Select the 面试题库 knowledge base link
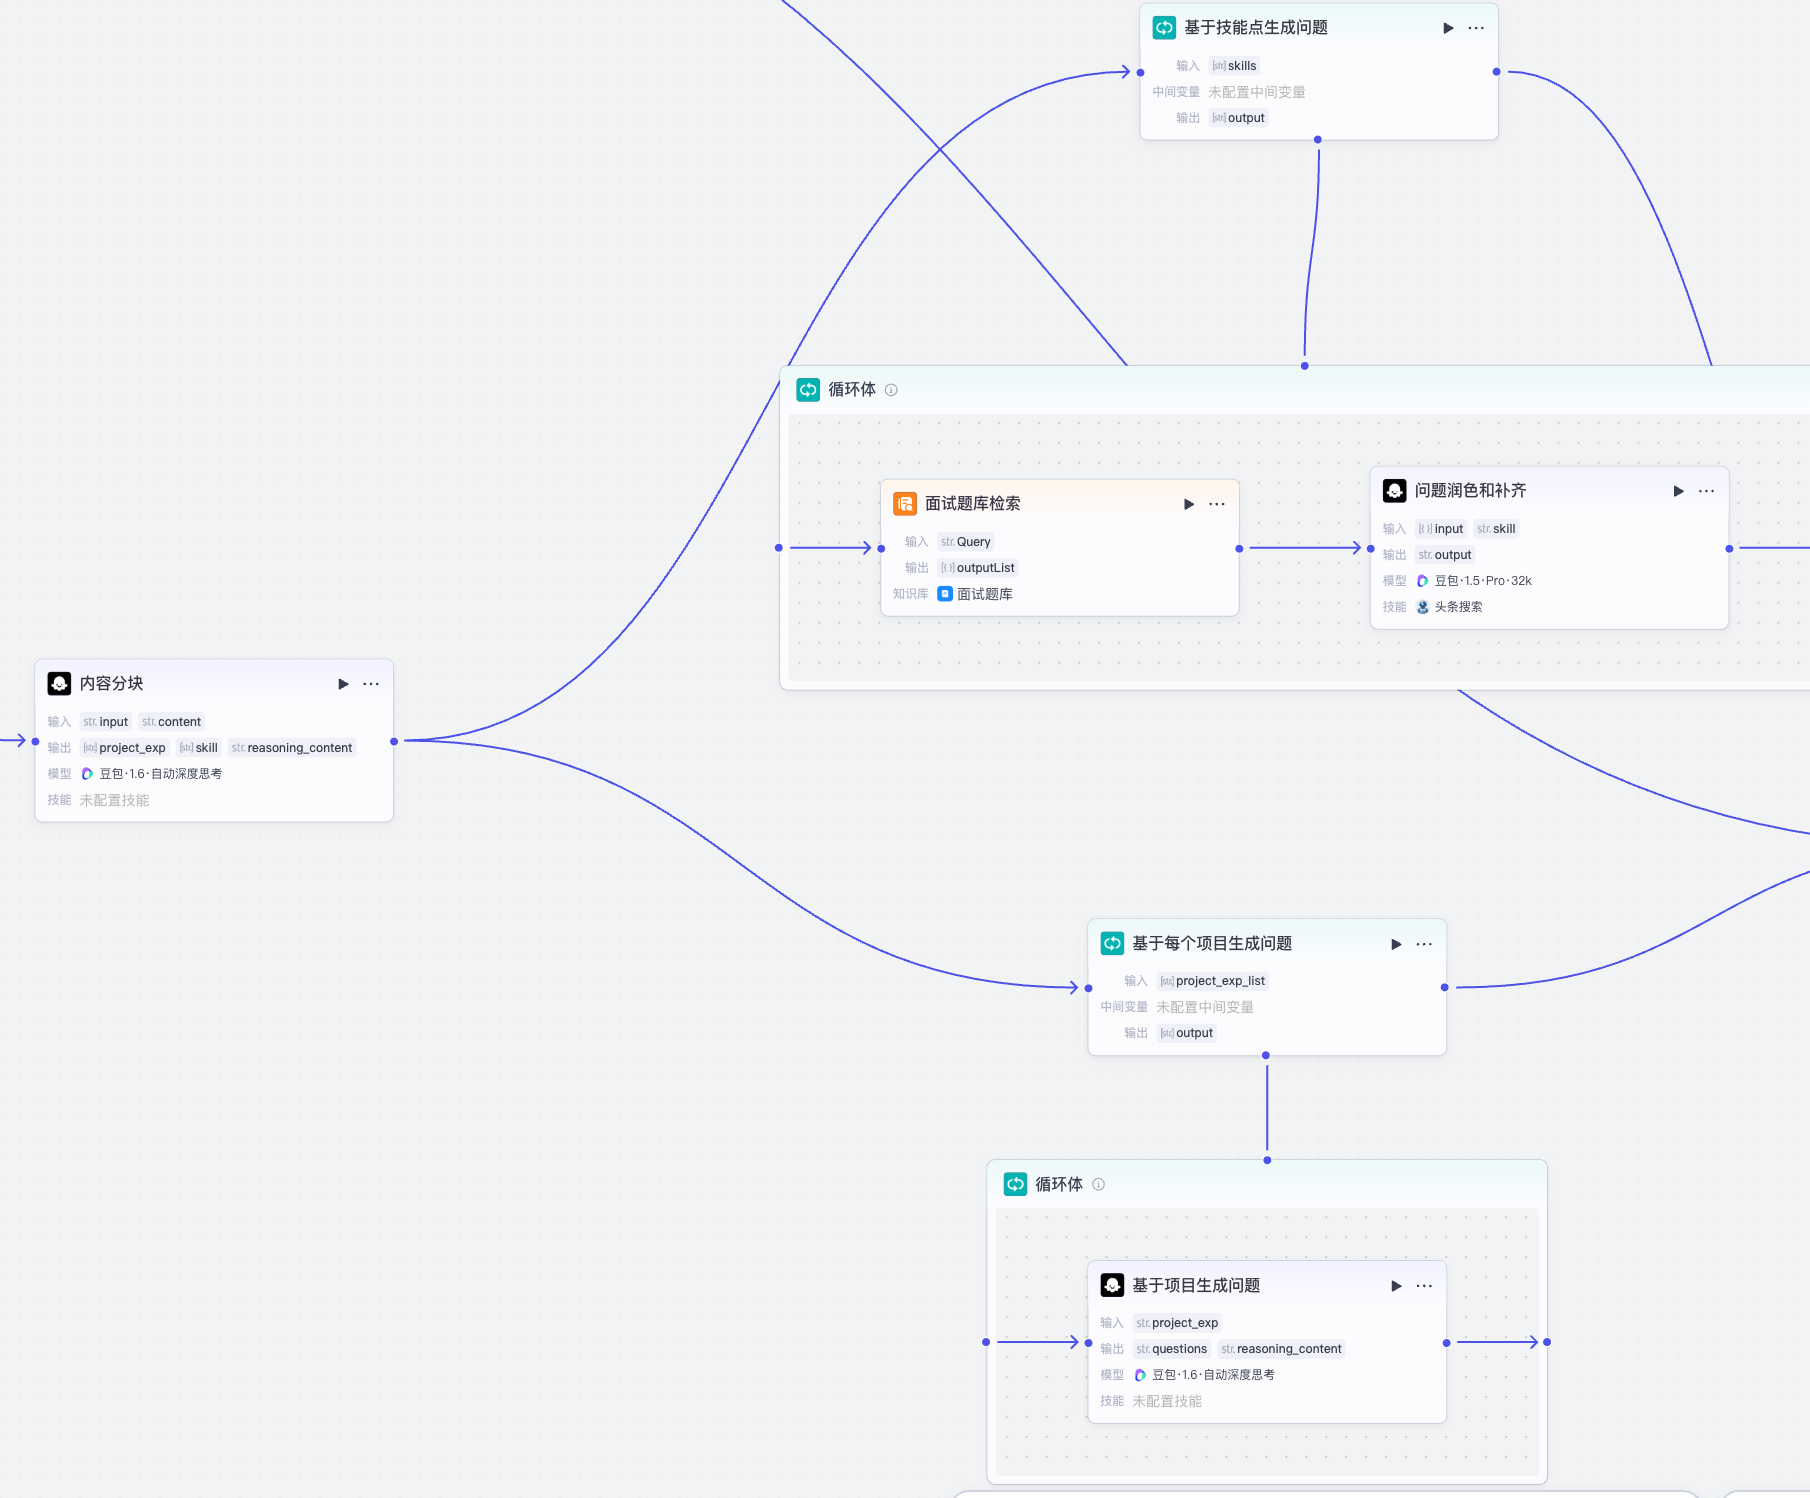 coord(984,594)
